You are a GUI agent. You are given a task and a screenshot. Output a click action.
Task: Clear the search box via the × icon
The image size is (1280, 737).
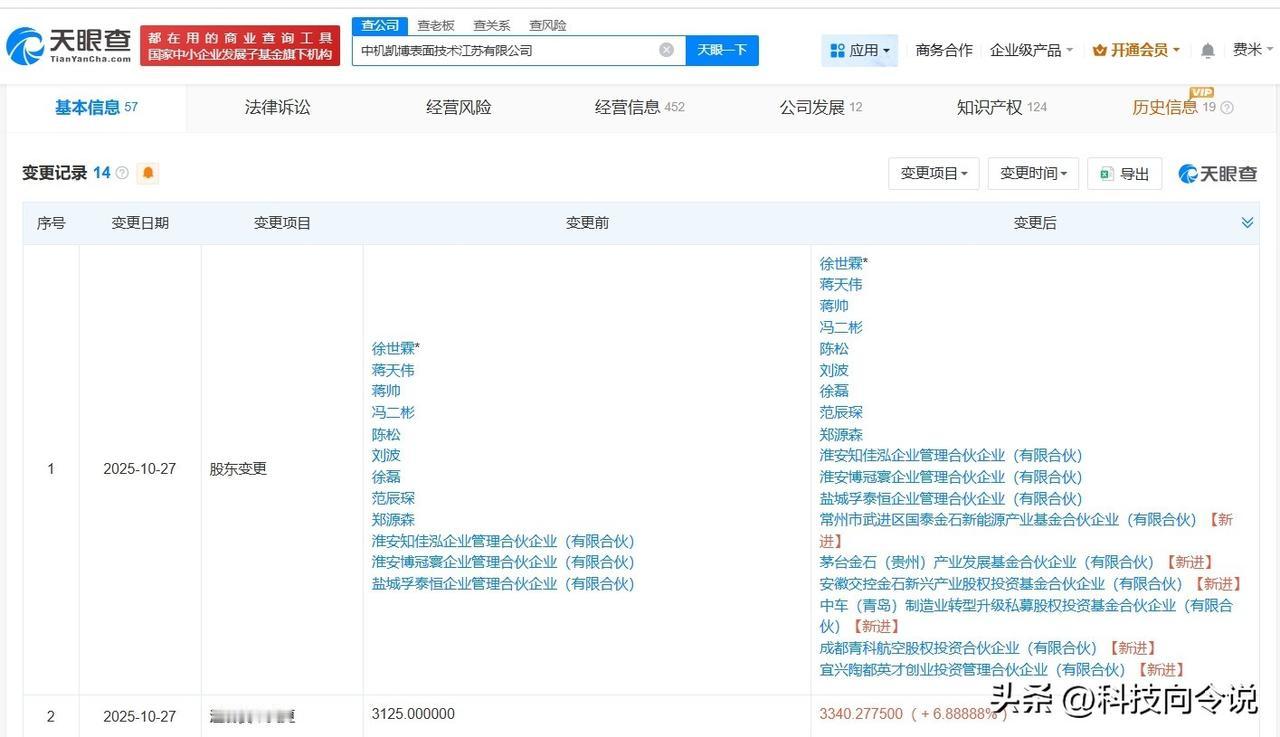pyautogui.click(x=665, y=49)
